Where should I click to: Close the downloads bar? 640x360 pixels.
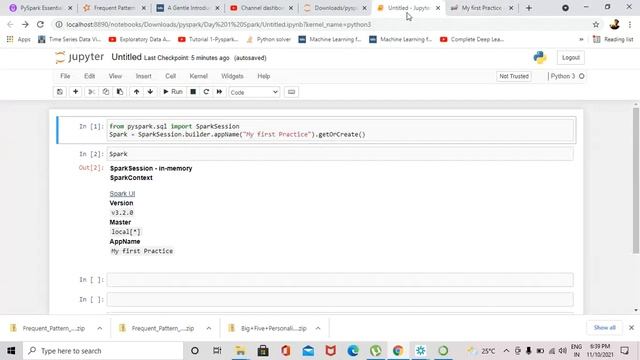point(631,328)
